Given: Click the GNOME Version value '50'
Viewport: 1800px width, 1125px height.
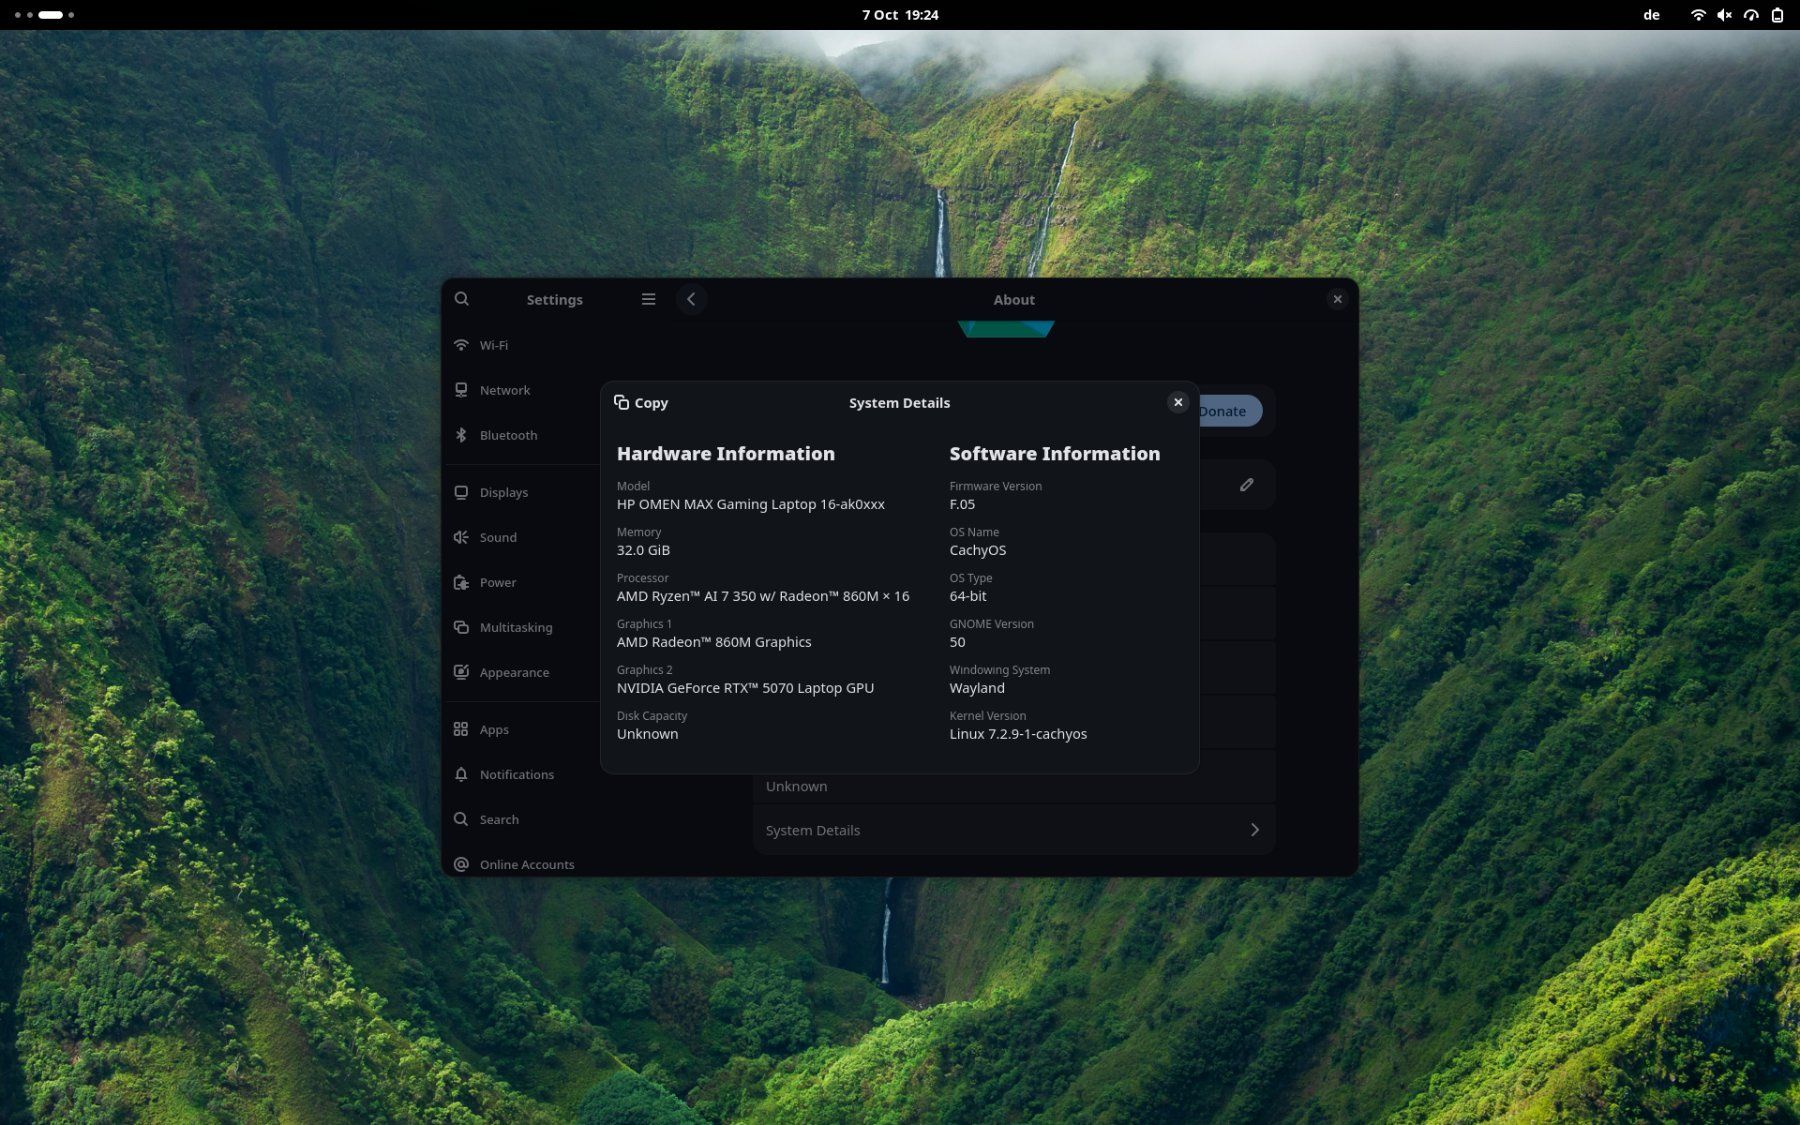Looking at the screenshot, I should (x=957, y=642).
